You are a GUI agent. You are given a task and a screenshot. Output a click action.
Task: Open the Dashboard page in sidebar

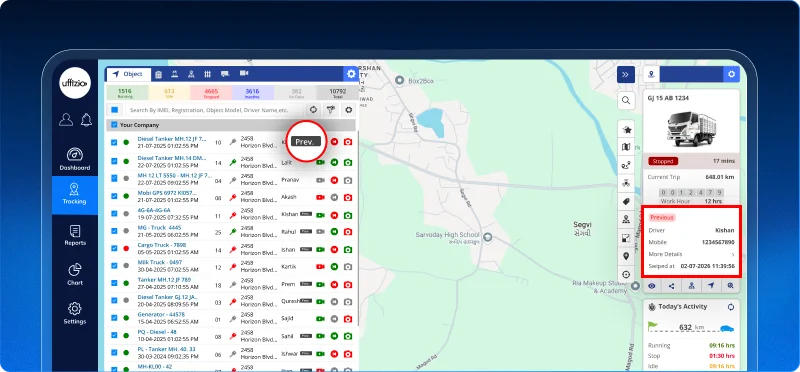point(74,159)
